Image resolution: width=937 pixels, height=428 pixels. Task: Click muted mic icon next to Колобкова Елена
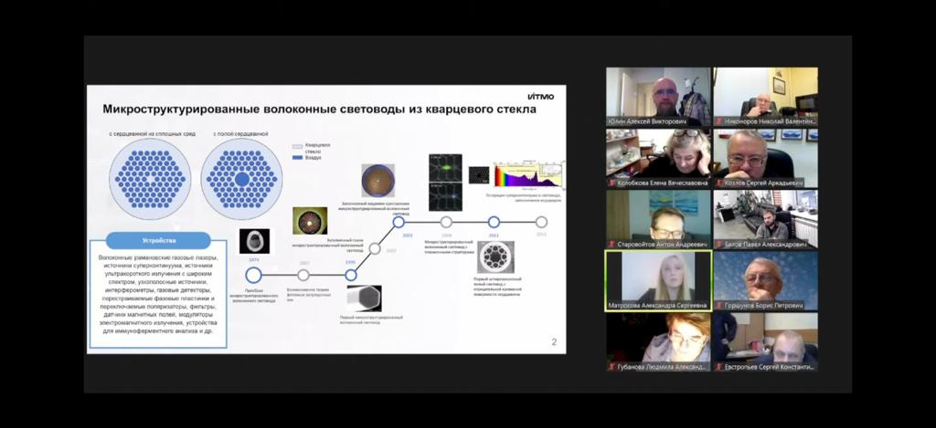point(612,183)
